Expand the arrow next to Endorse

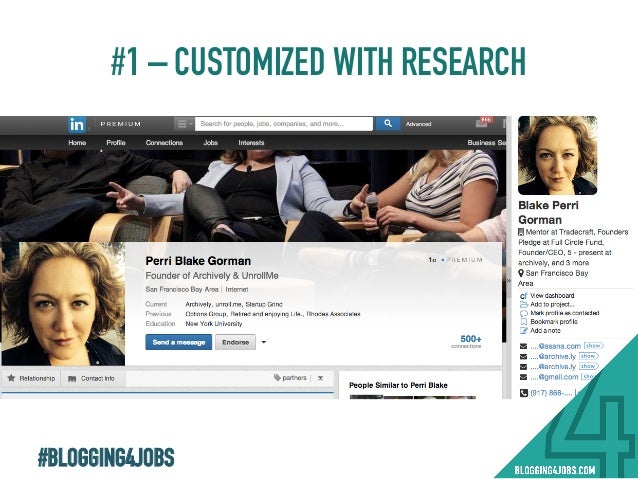(x=264, y=342)
